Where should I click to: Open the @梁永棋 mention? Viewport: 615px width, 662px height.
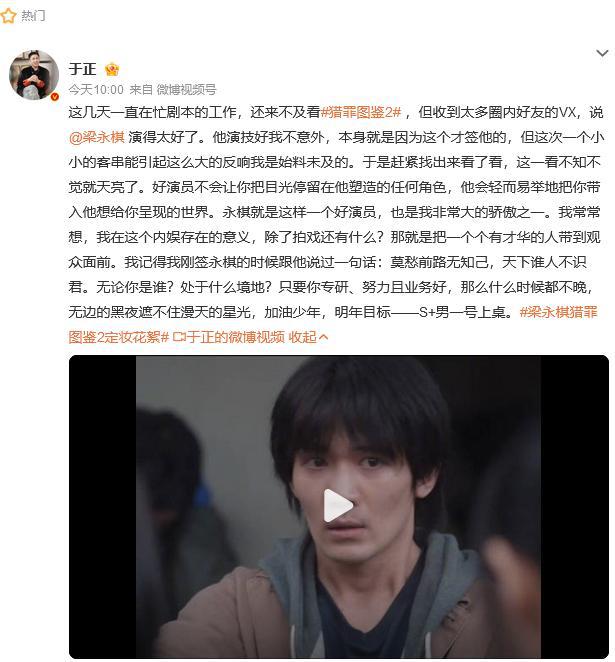pyautogui.click(x=97, y=137)
